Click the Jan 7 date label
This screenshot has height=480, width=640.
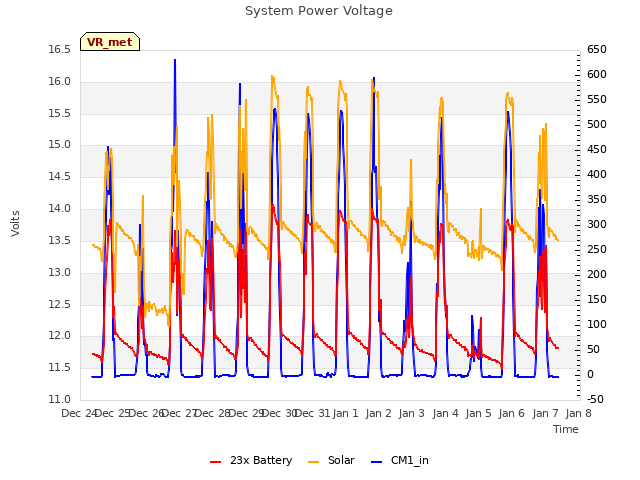pos(545,413)
